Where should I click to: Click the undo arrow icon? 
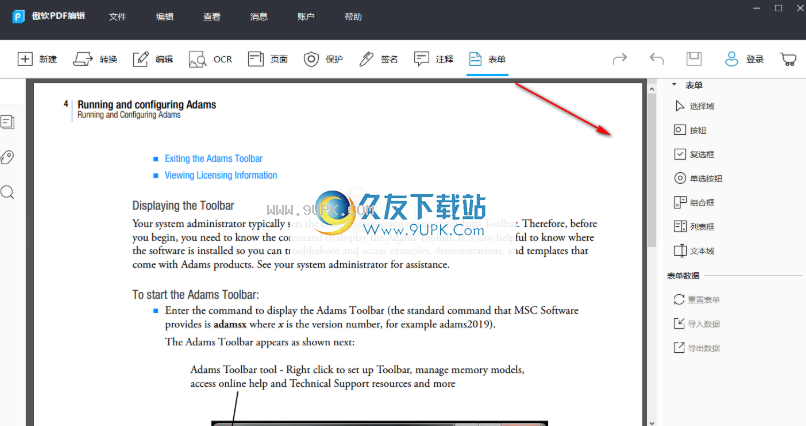coord(657,59)
